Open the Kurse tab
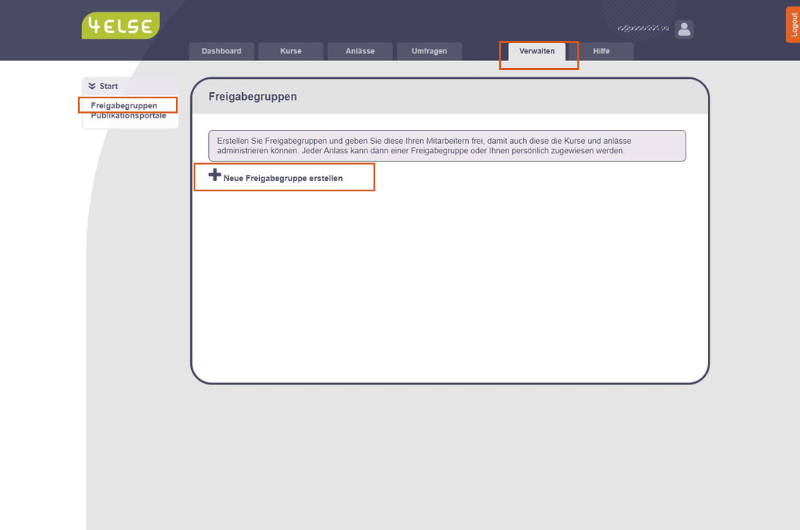The height and width of the screenshot is (530, 800). [x=290, y=51]
